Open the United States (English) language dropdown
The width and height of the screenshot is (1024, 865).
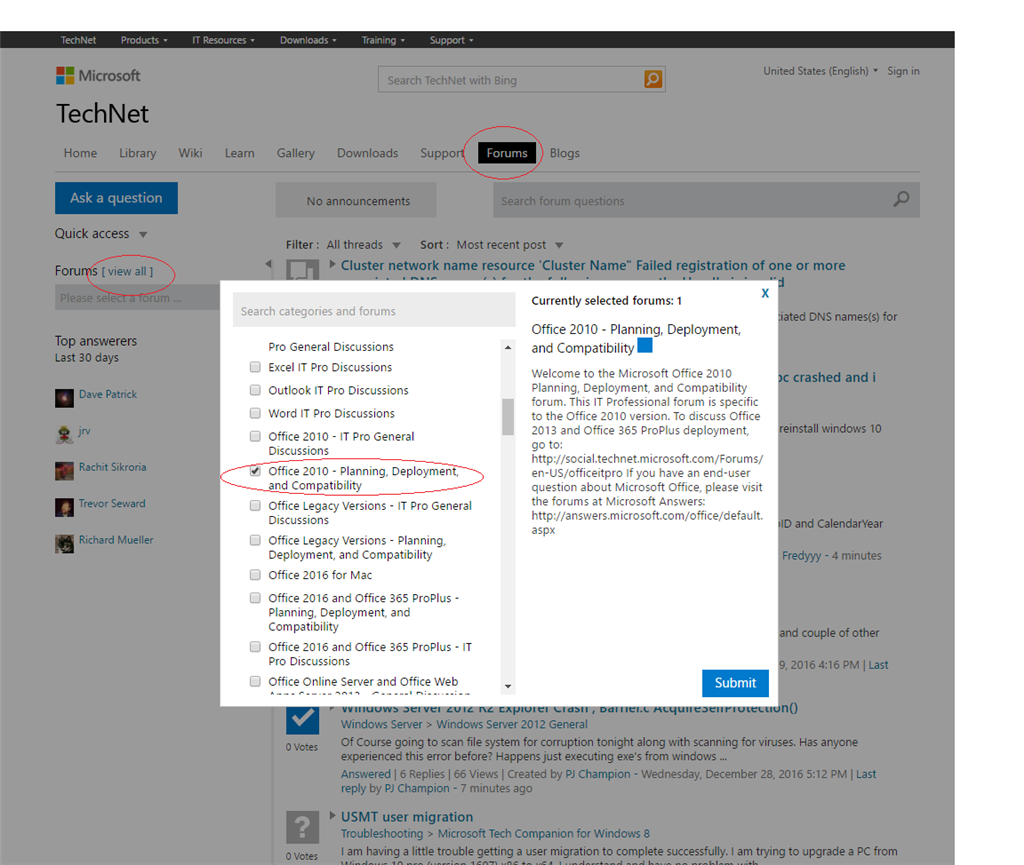coord(820,71)
